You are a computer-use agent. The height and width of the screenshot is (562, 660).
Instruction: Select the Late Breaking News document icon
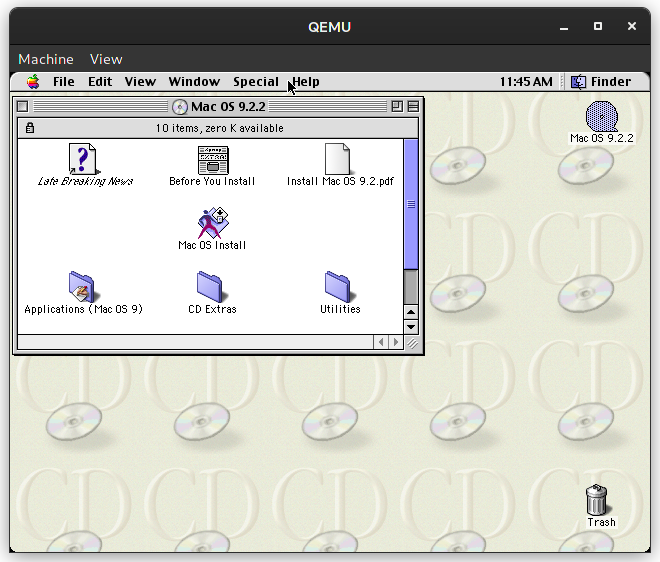click(83, 159)
